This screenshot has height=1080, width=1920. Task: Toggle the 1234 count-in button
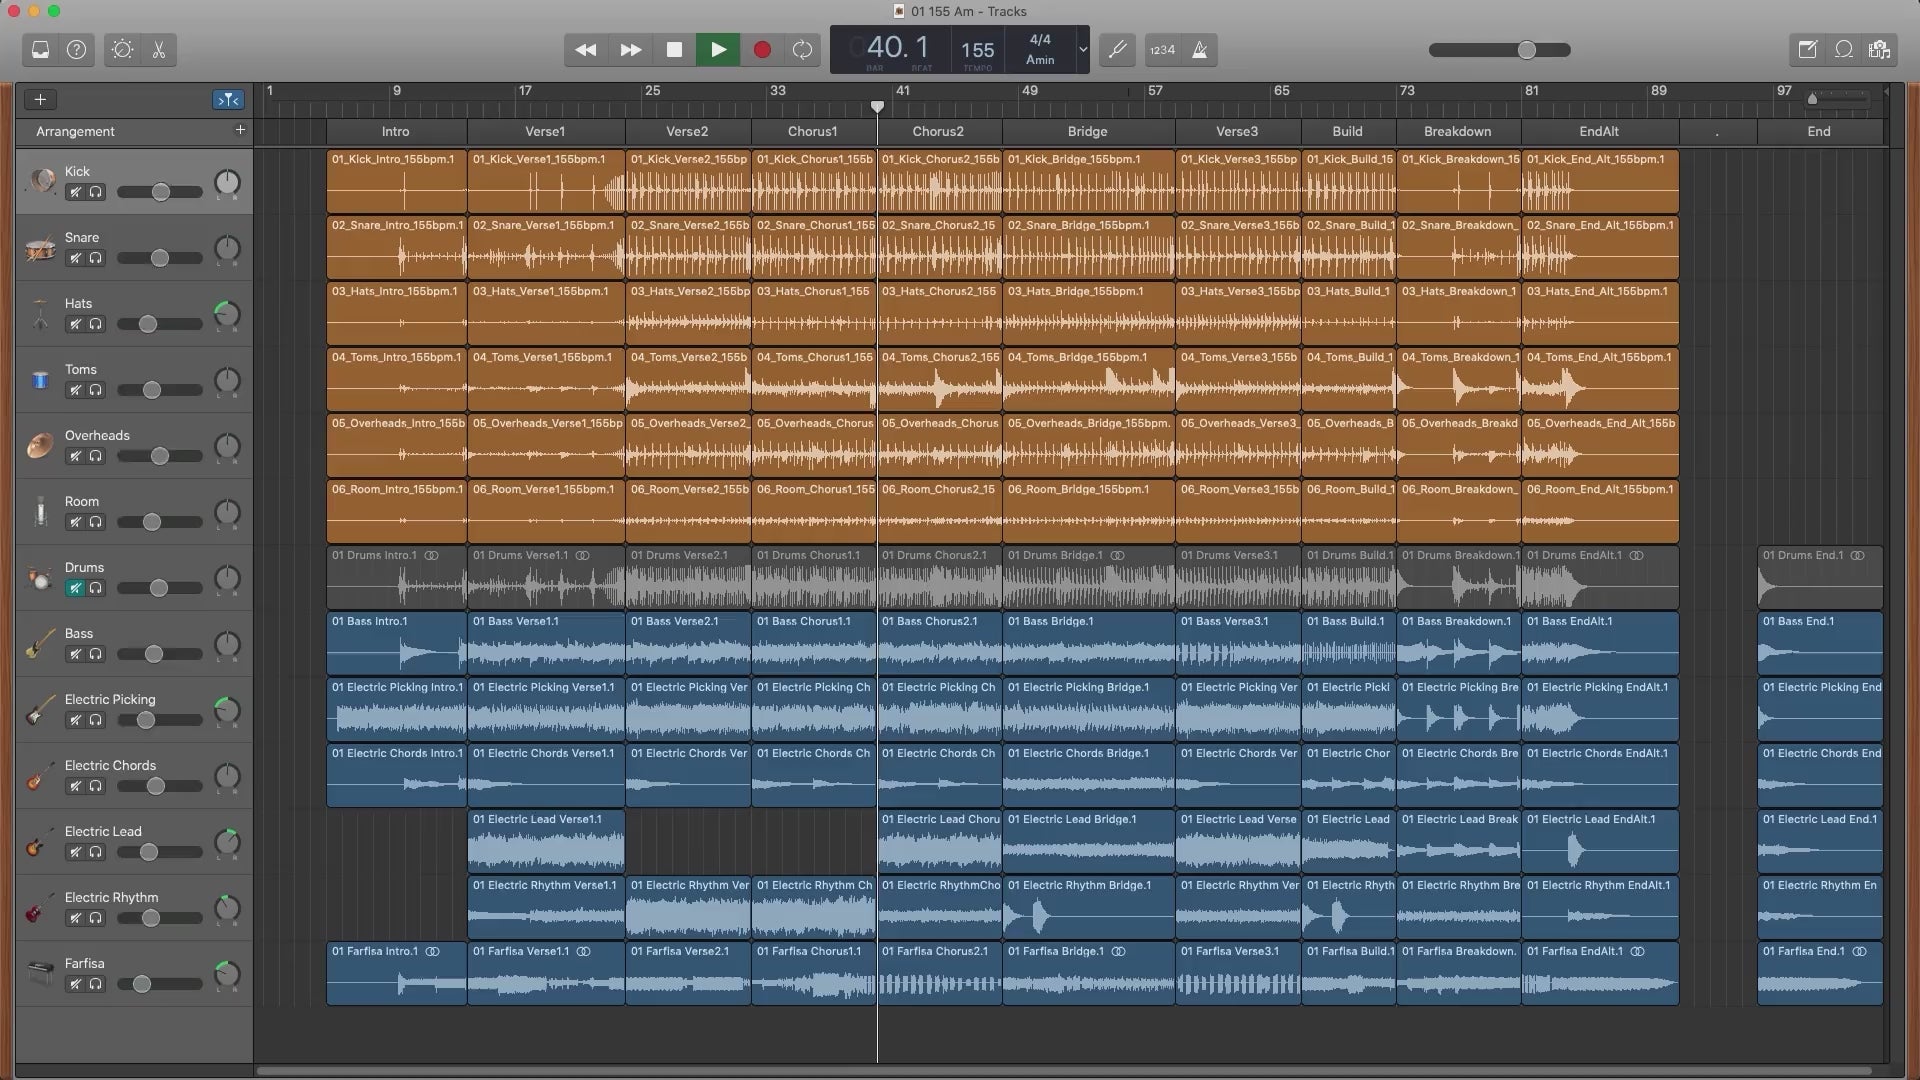tap(1162, 50)
